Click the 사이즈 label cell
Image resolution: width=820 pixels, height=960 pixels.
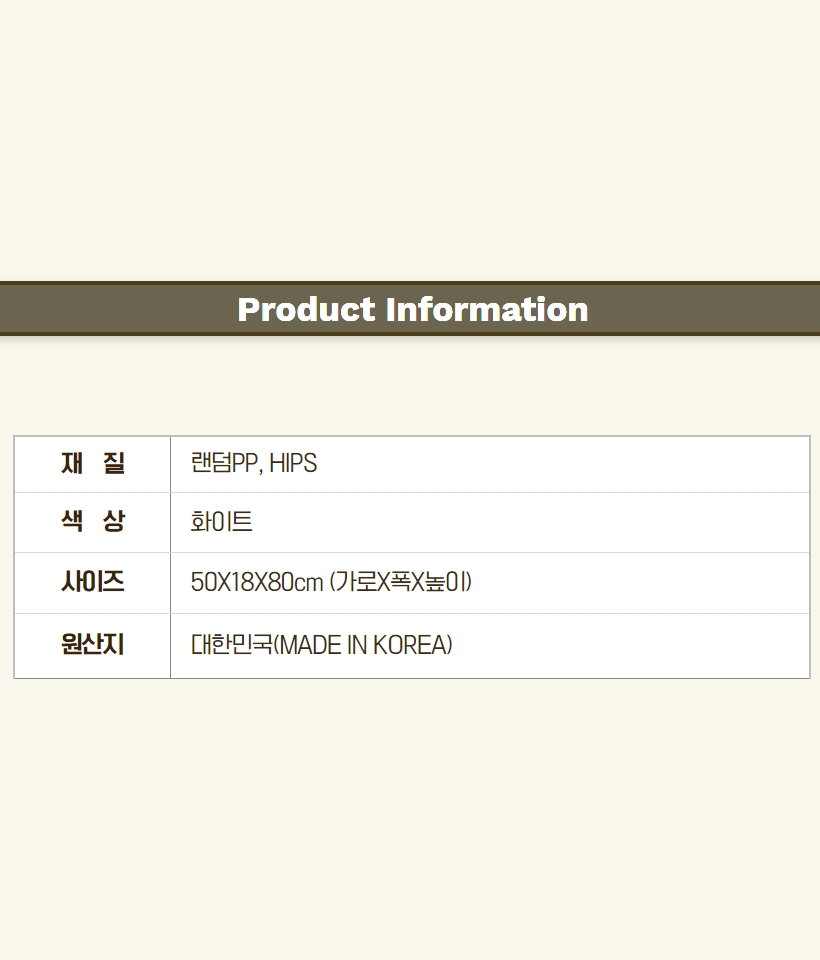[x=92, y=582]
